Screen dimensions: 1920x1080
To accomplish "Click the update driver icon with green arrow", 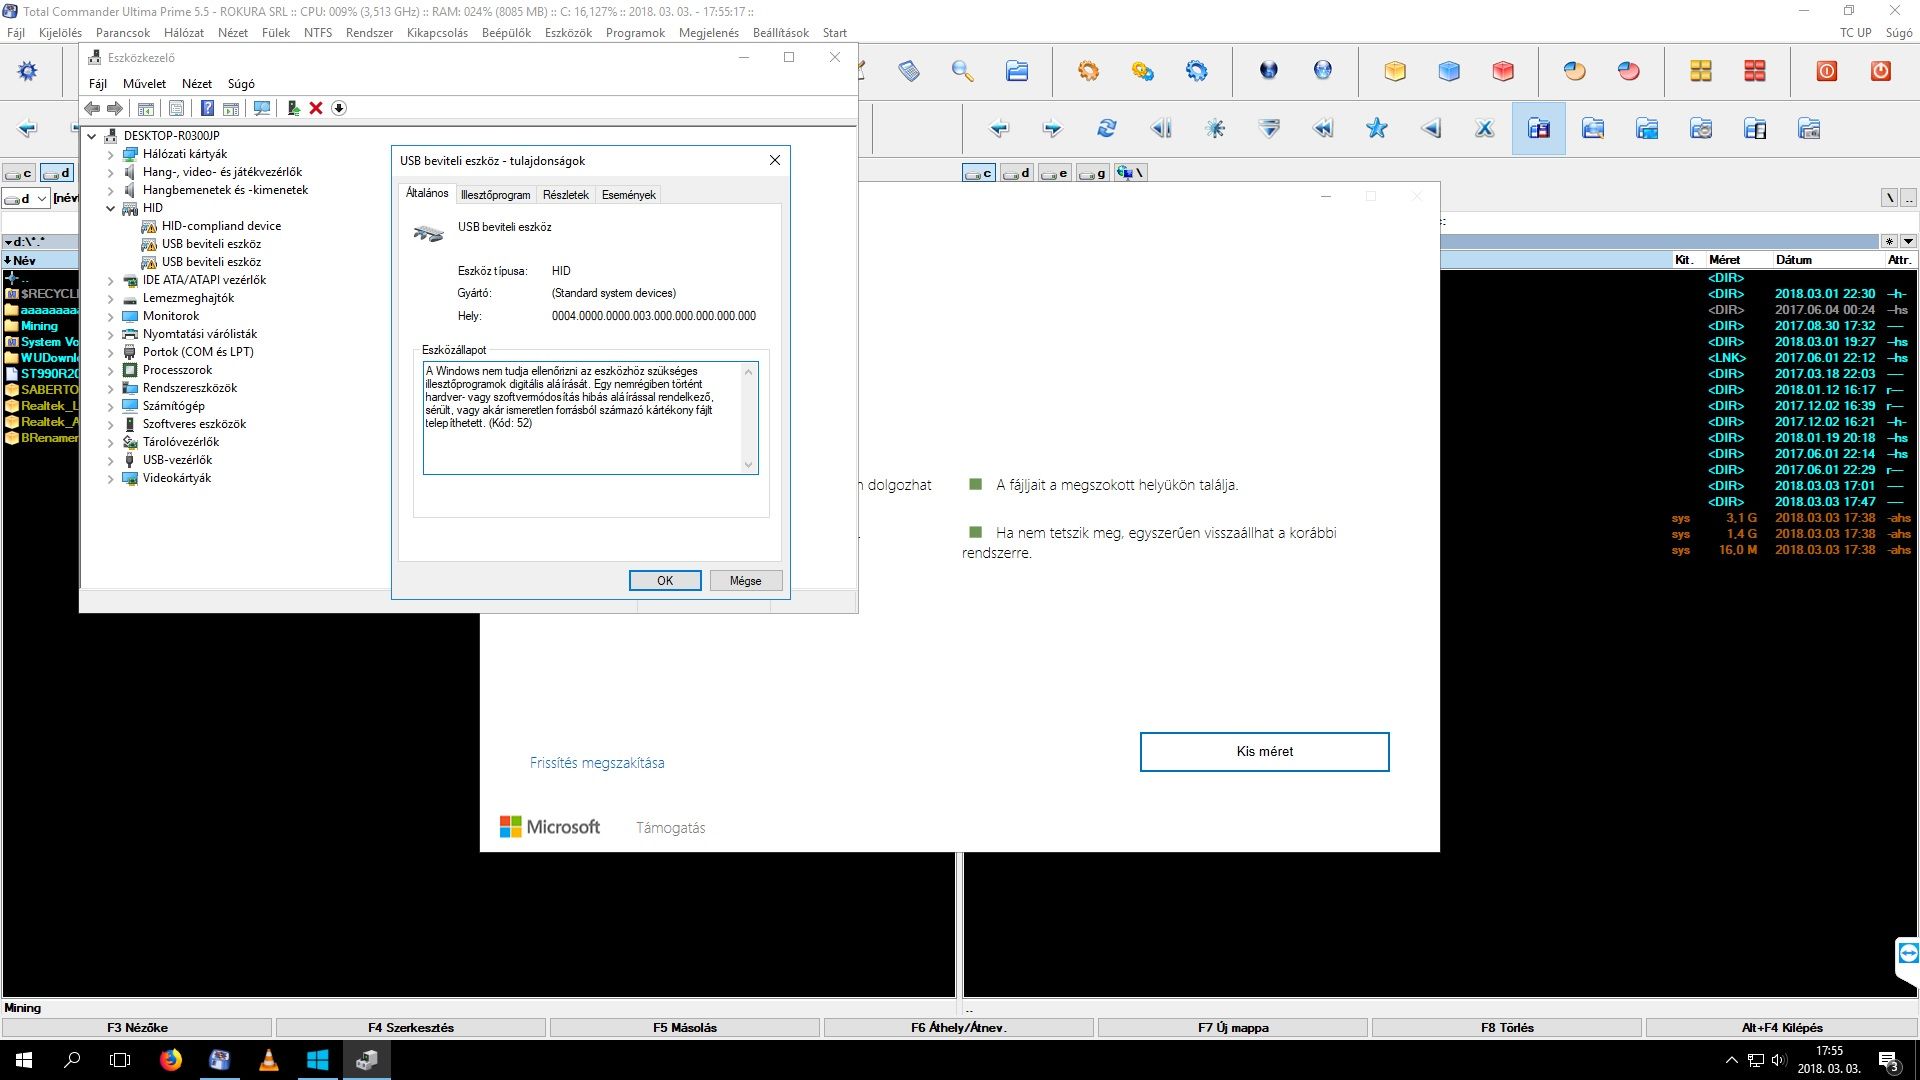I will pos(293,108).
